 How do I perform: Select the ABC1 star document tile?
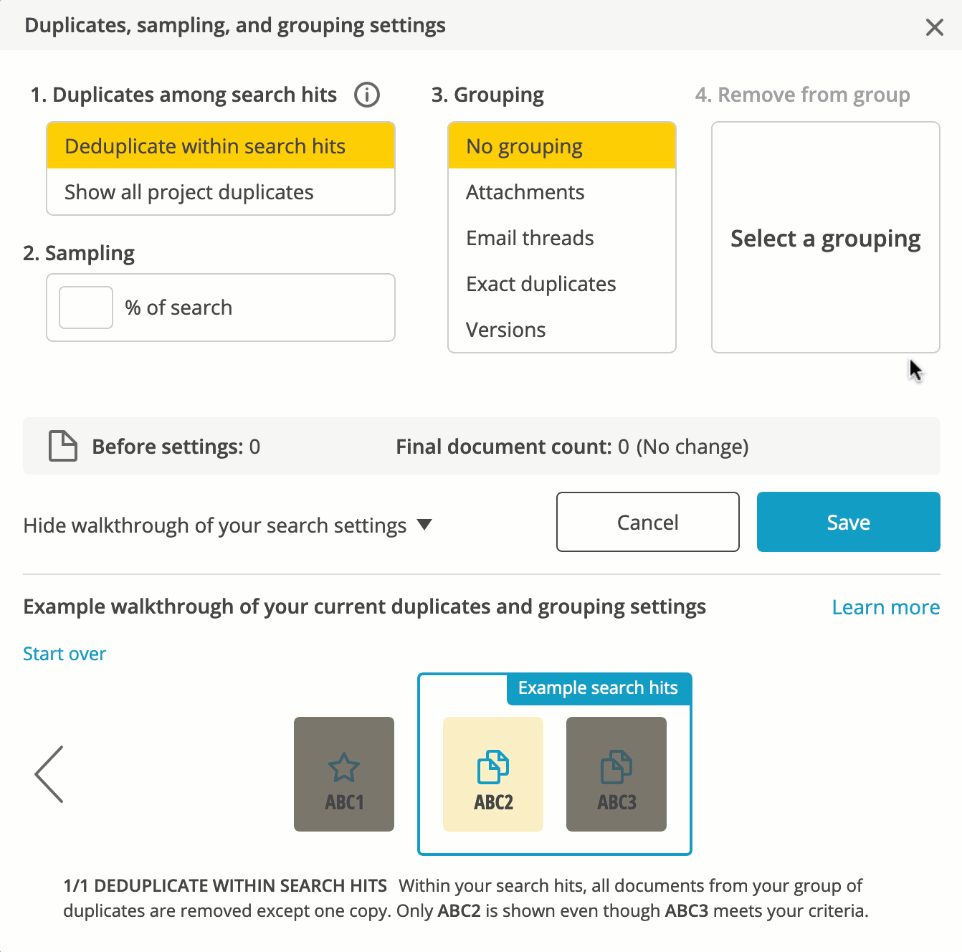coord(344,774)
